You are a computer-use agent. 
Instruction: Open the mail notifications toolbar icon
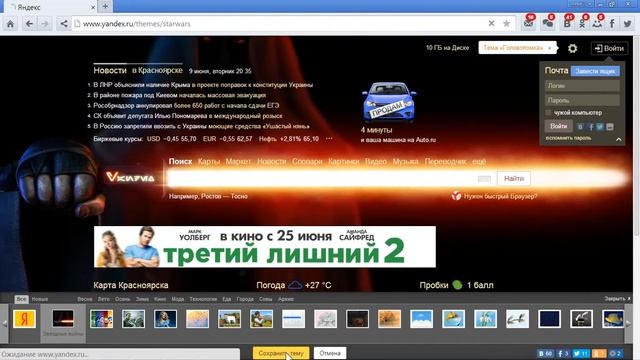[x=529, y=24]
